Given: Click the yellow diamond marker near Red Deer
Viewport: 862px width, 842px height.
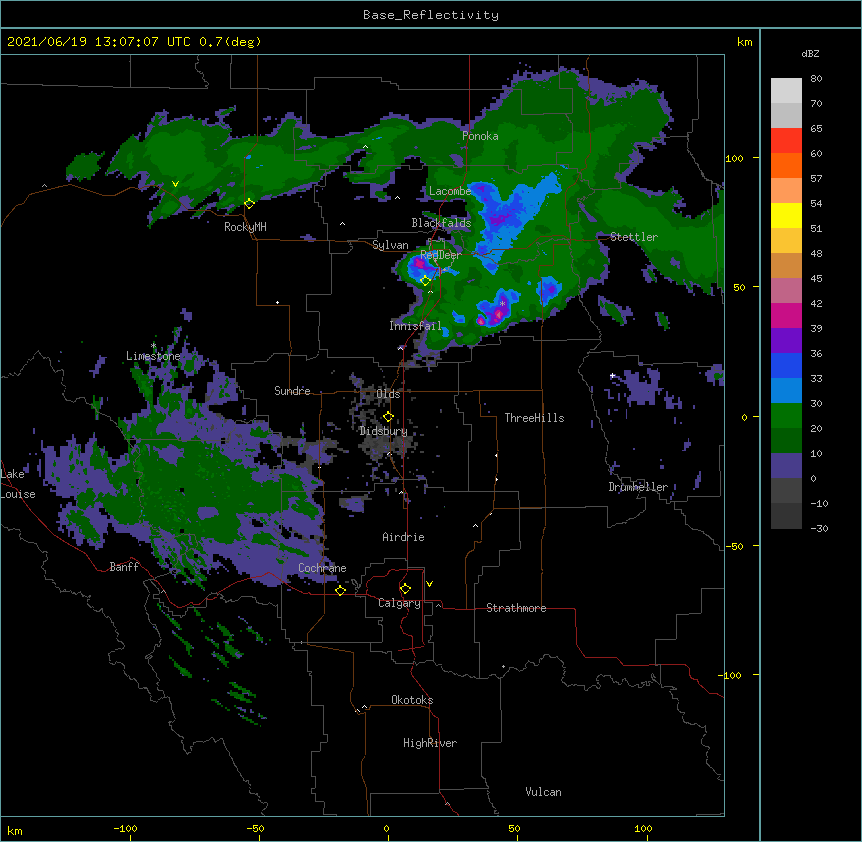Looking at the screenshot, I should [x=425, y=281].
